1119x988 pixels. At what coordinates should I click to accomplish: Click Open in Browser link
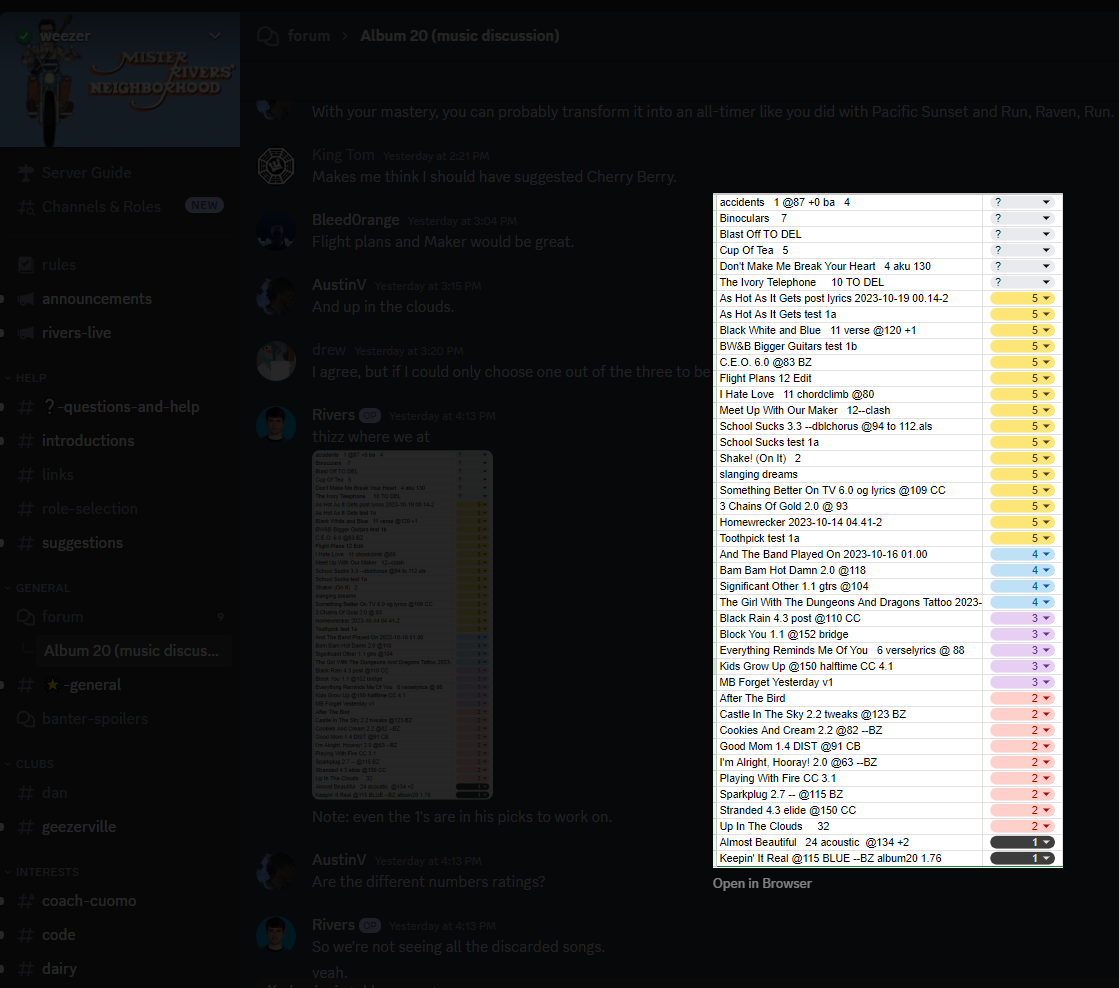tap(762, 884)
